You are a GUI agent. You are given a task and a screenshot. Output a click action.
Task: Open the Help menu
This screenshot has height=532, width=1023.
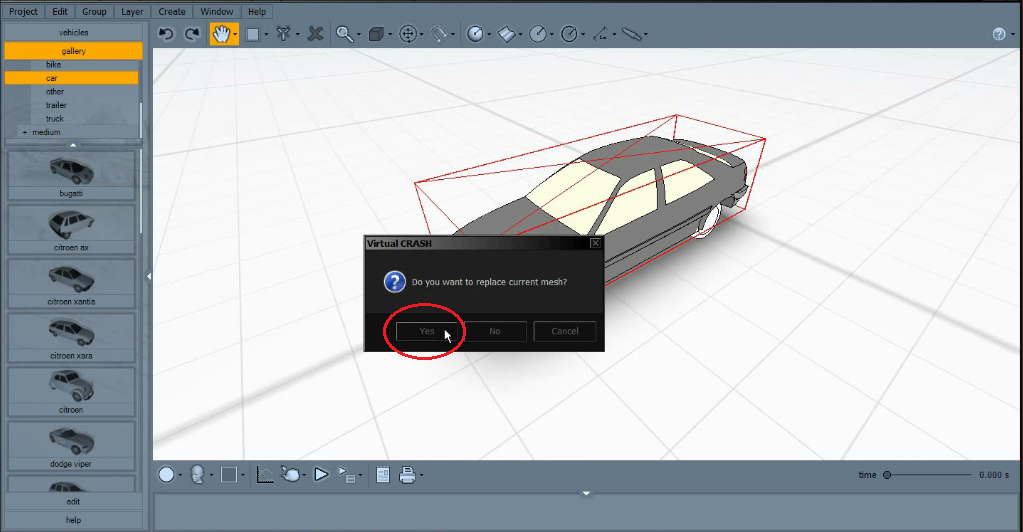[x=257, y=12]
